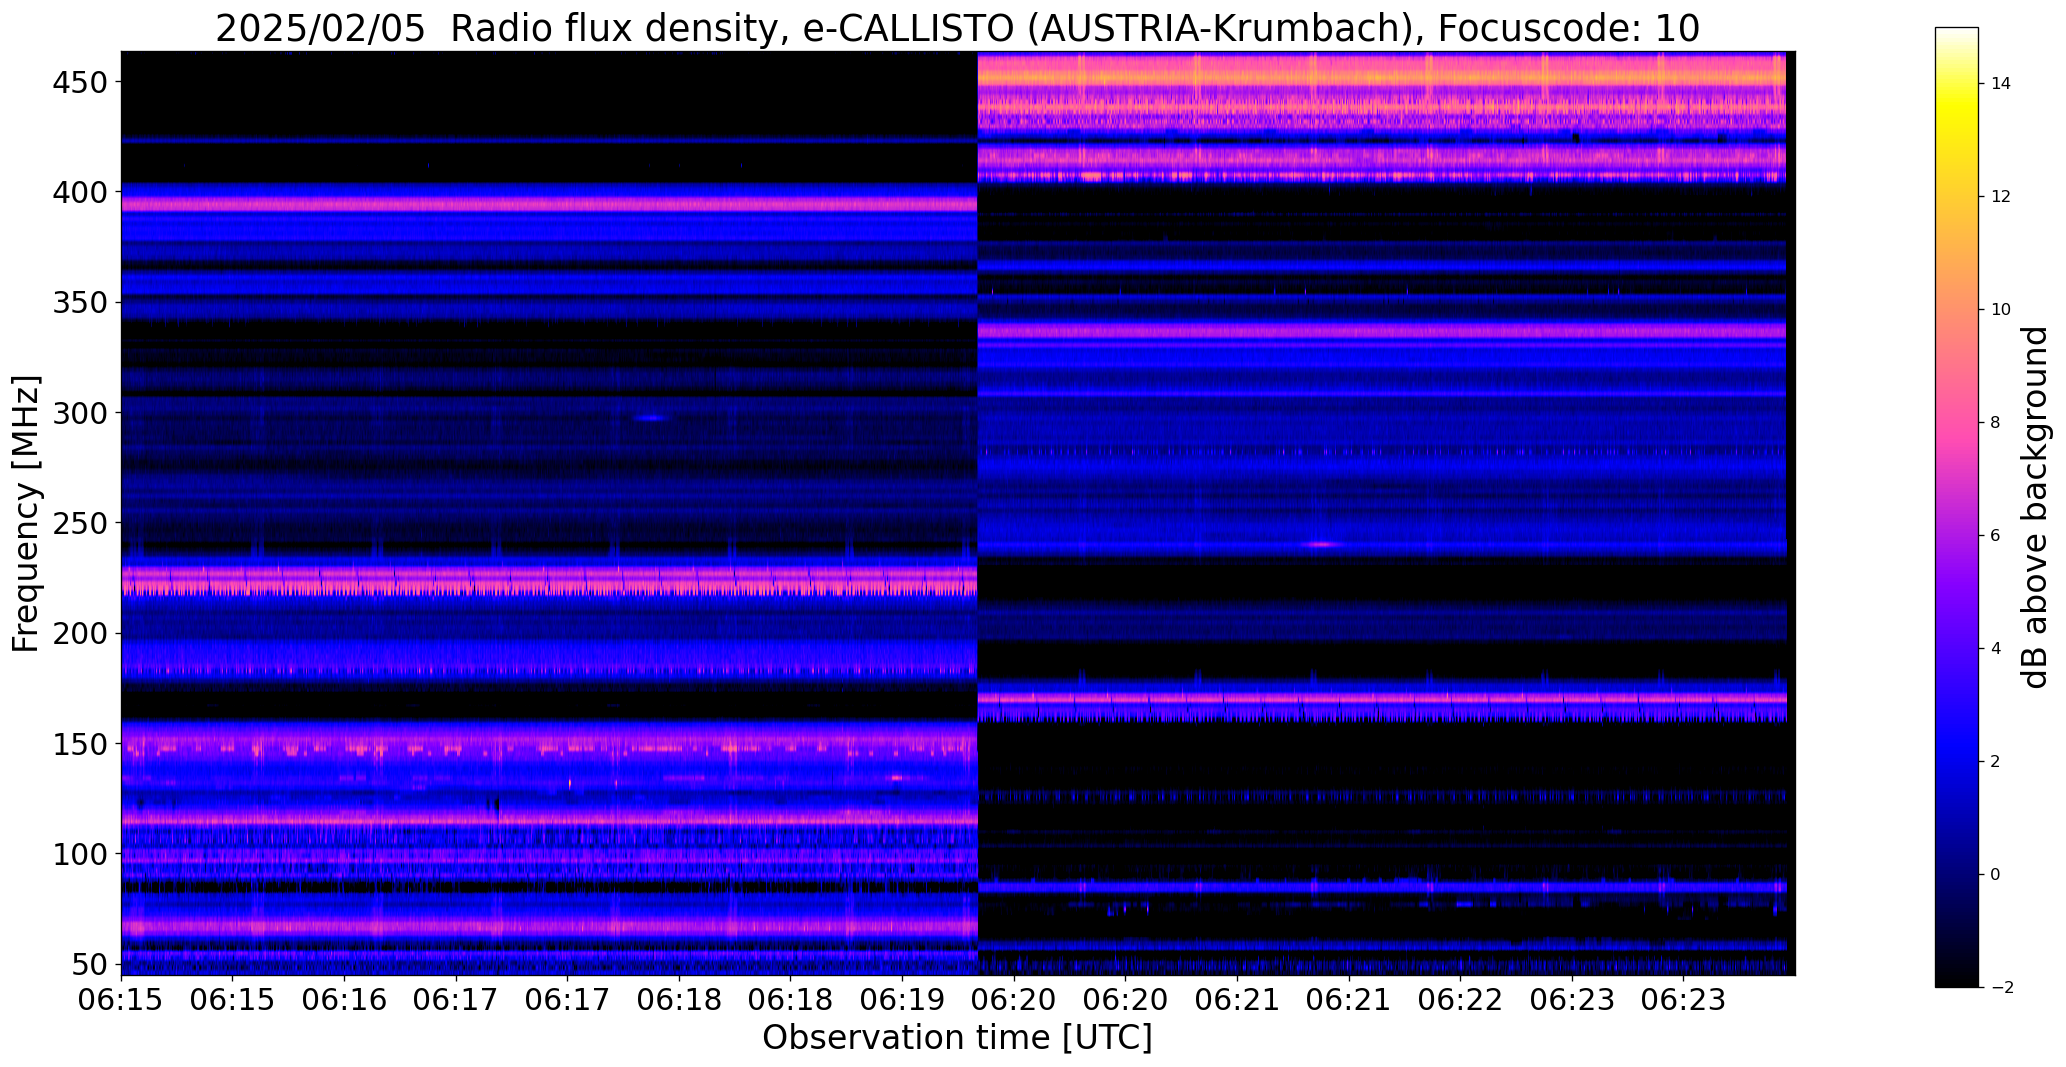Click the colorbar tick label 10

2001,310
